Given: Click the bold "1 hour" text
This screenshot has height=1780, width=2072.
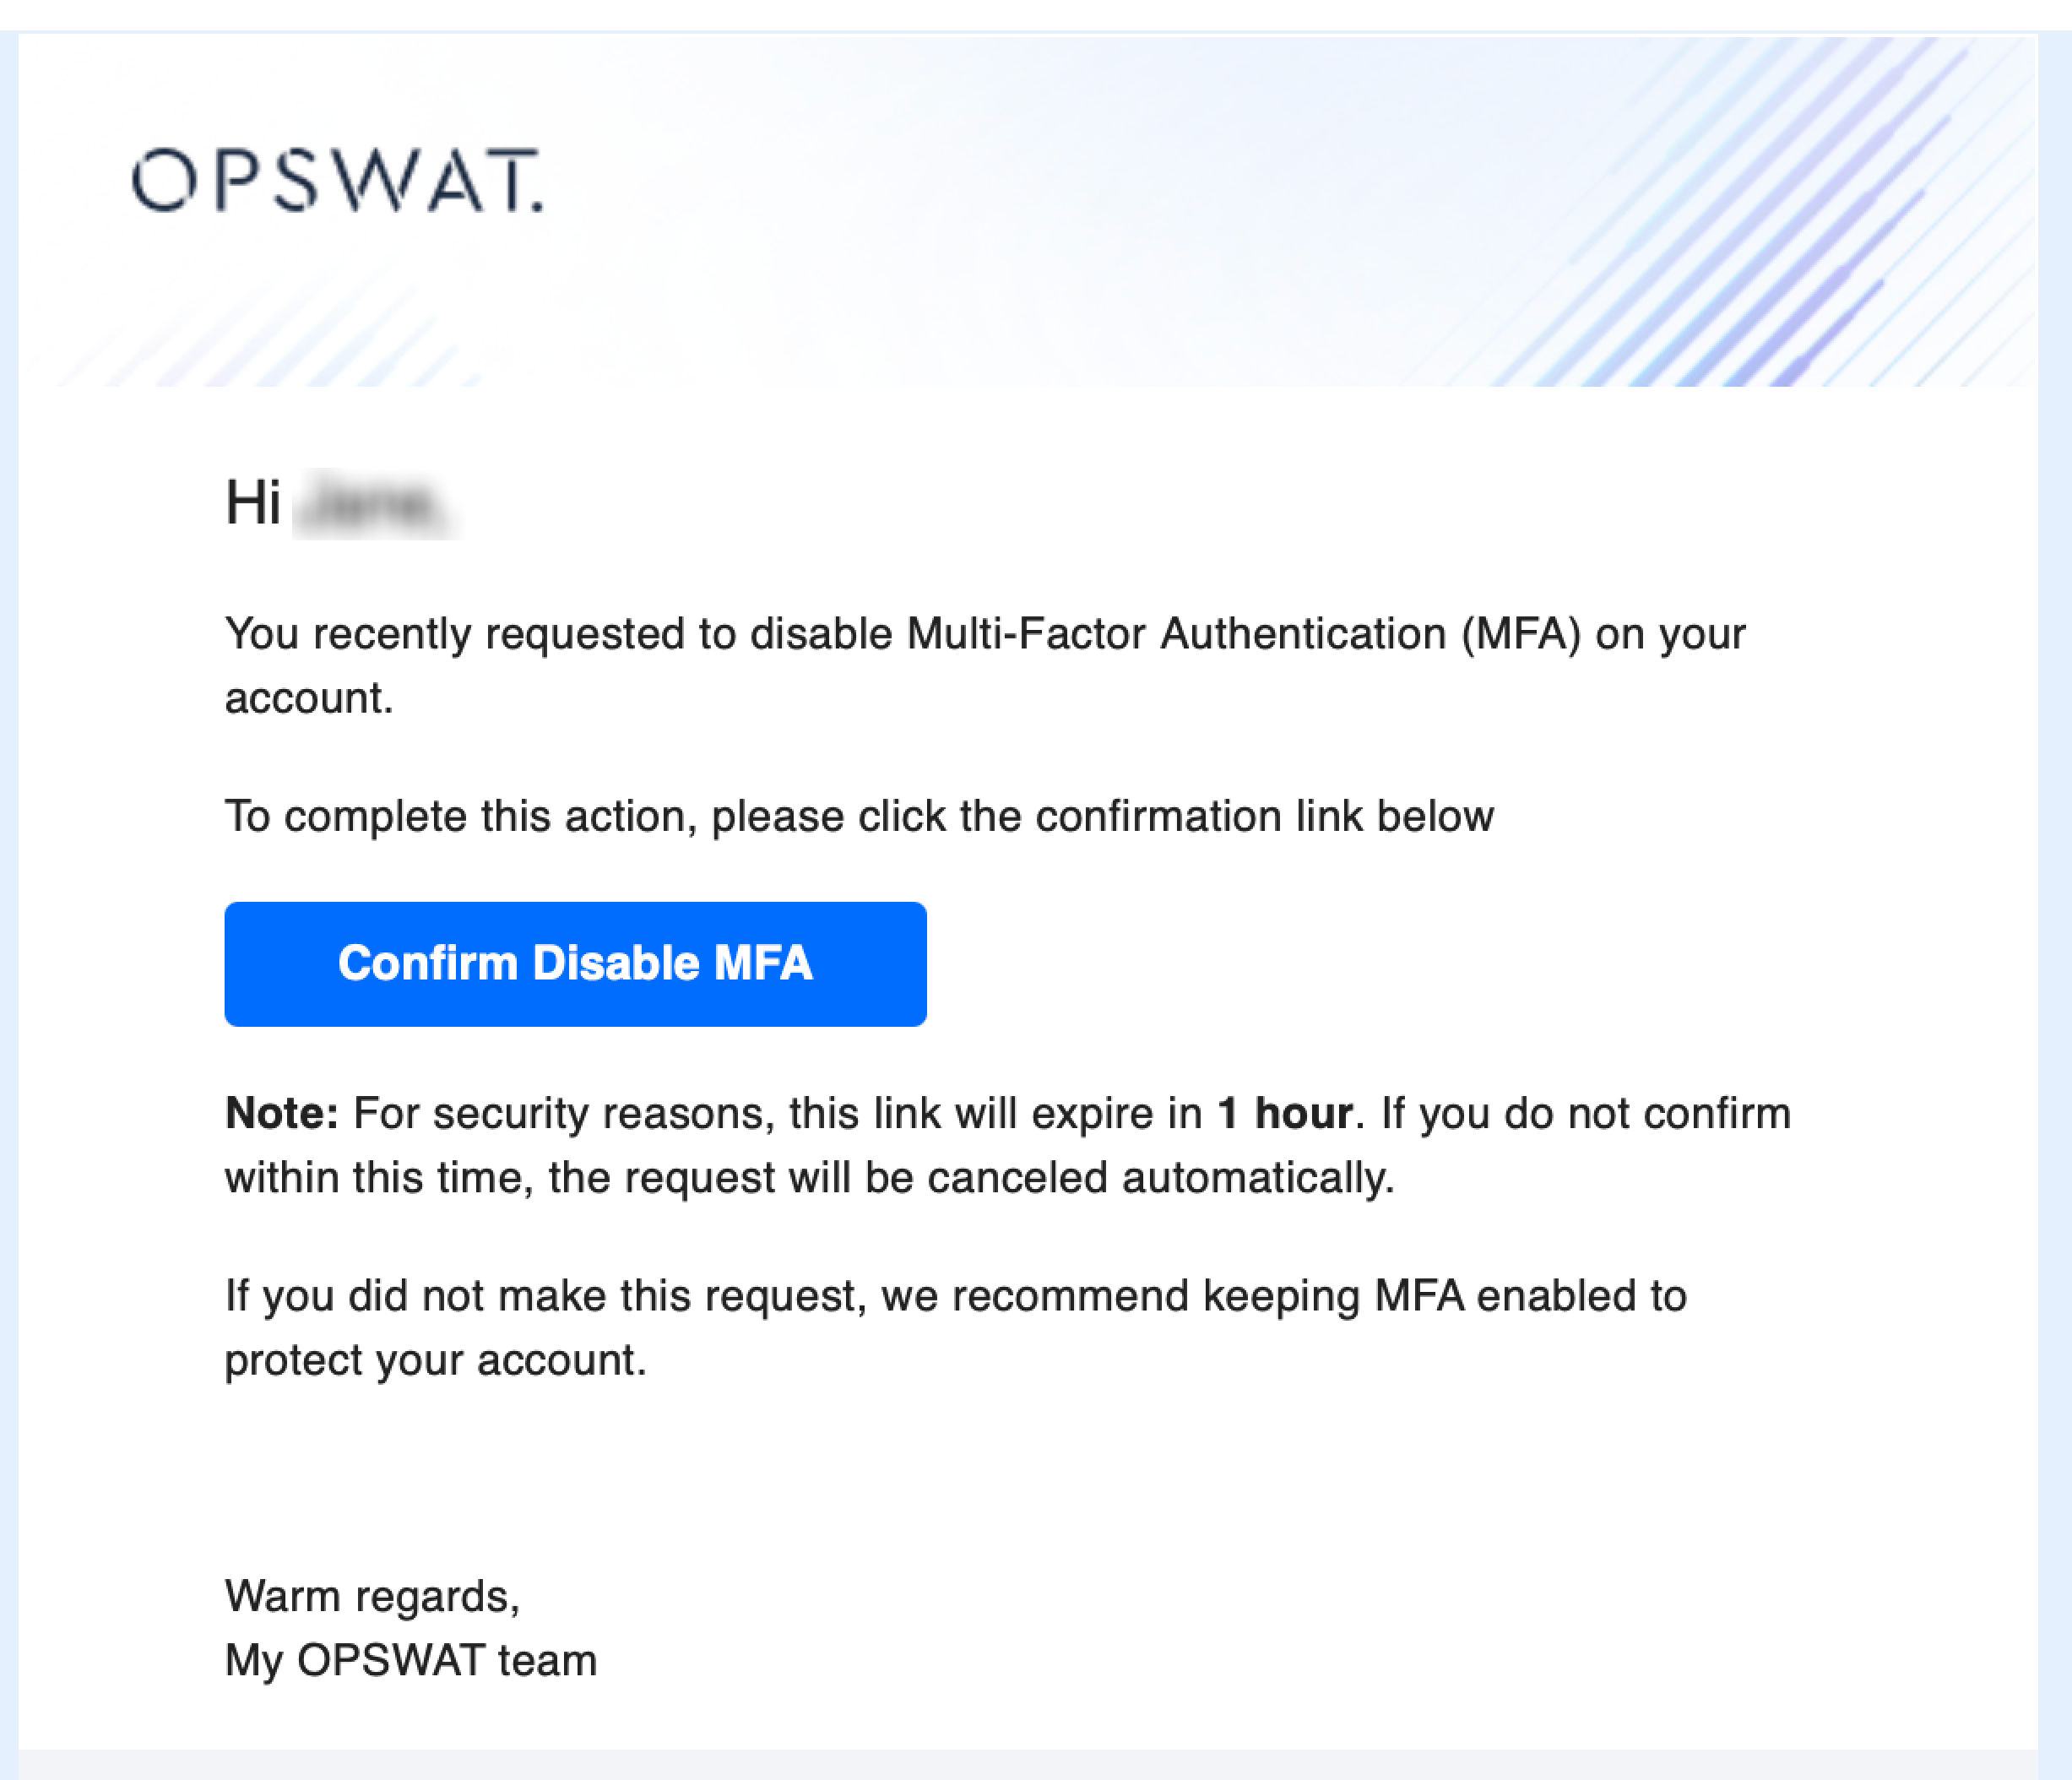Looking at the screenshot, I should pyautogui.click(x=1284, y=1113).
